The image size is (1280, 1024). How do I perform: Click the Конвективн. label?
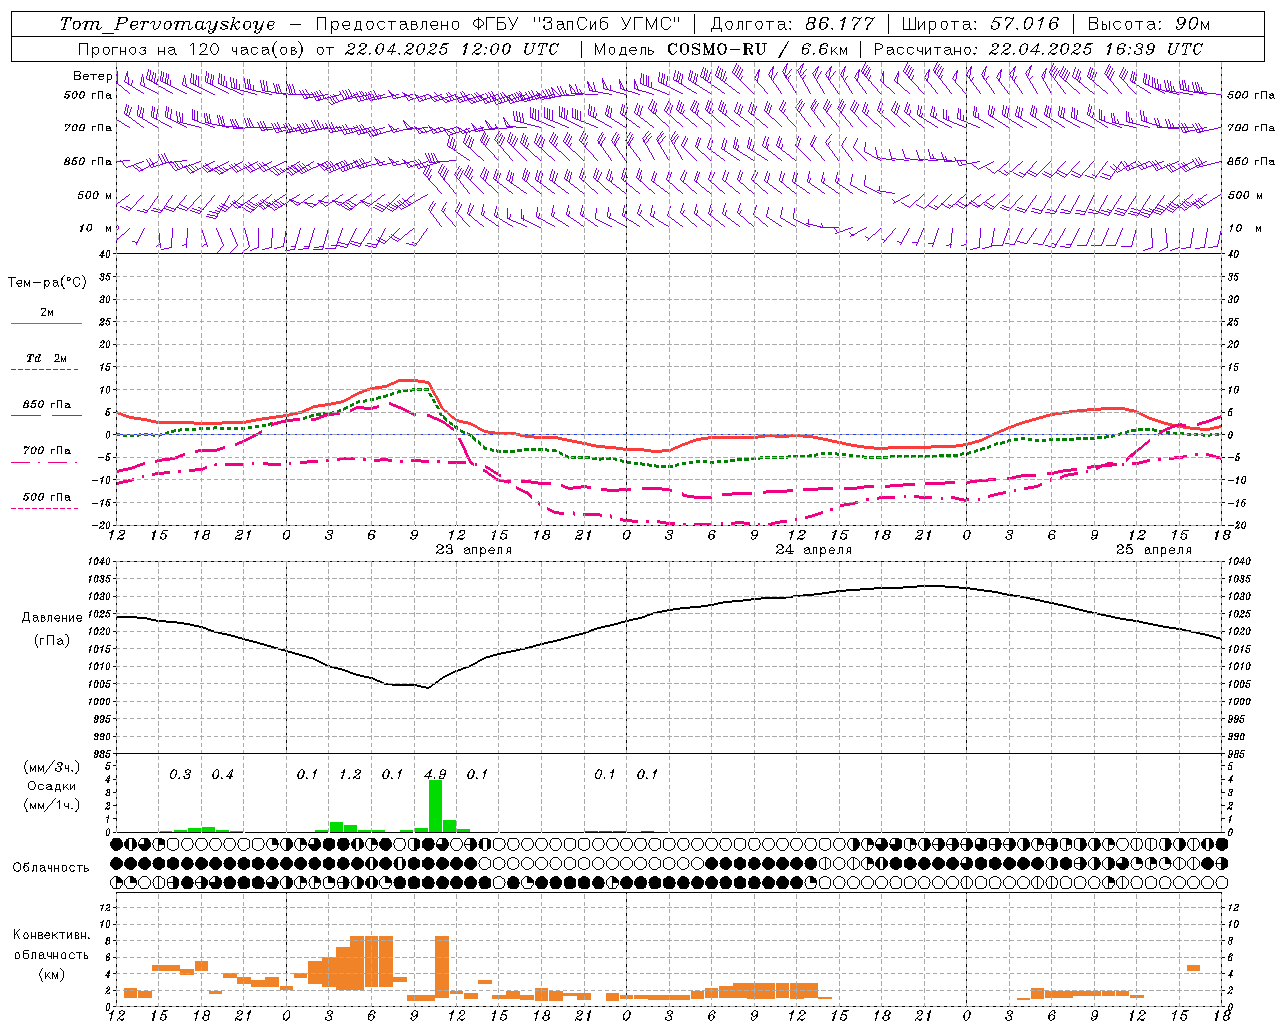click(52, 935)
